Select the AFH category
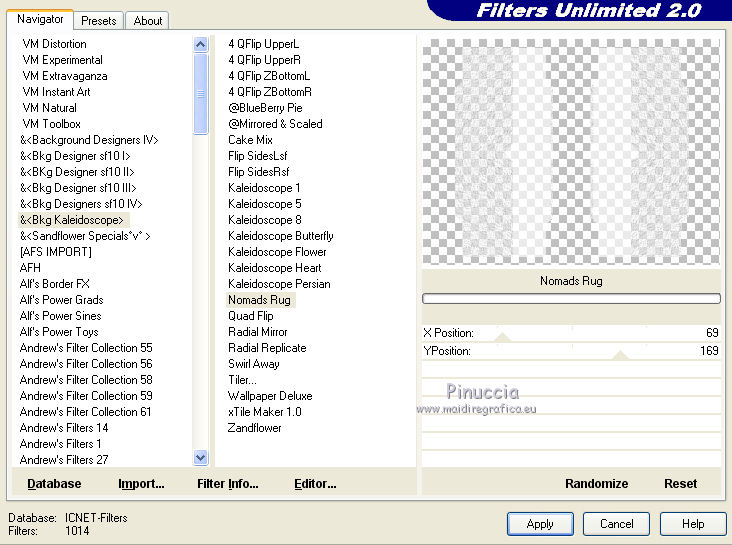Viewport: 732px width, 545px height. click(30, 268)
